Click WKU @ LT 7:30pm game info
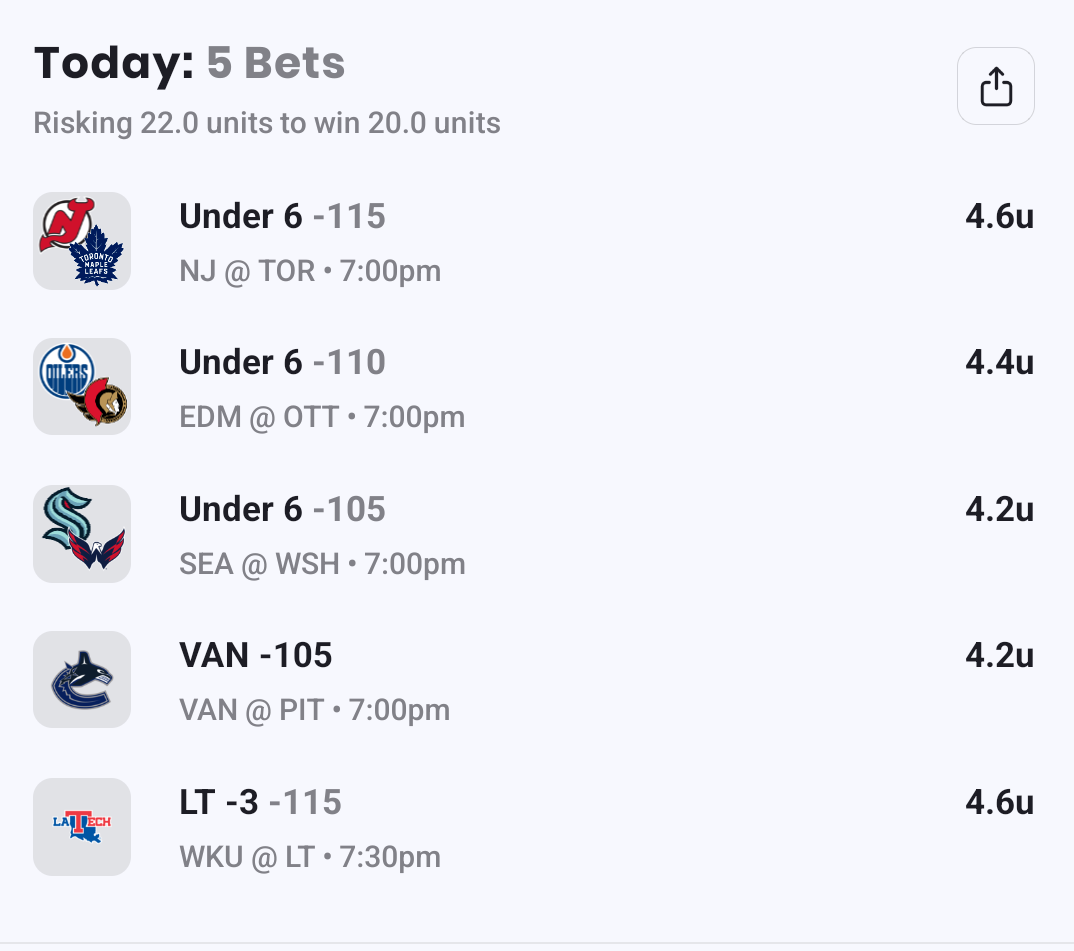Screen dimensions: 1074x951 tap(310, 857)
